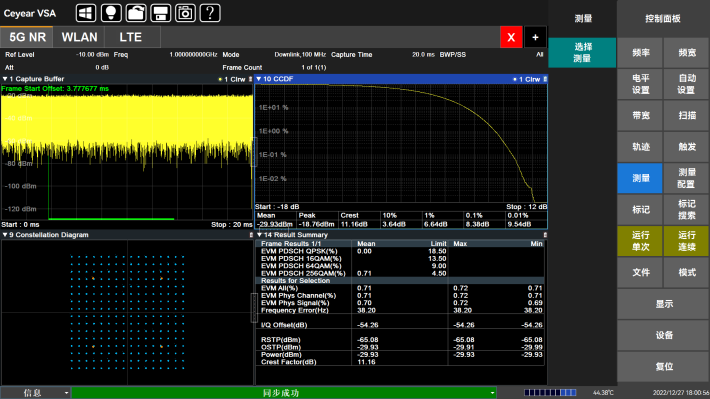Switch to the WLAN tab
710x399 pixels.
point(79,37)
